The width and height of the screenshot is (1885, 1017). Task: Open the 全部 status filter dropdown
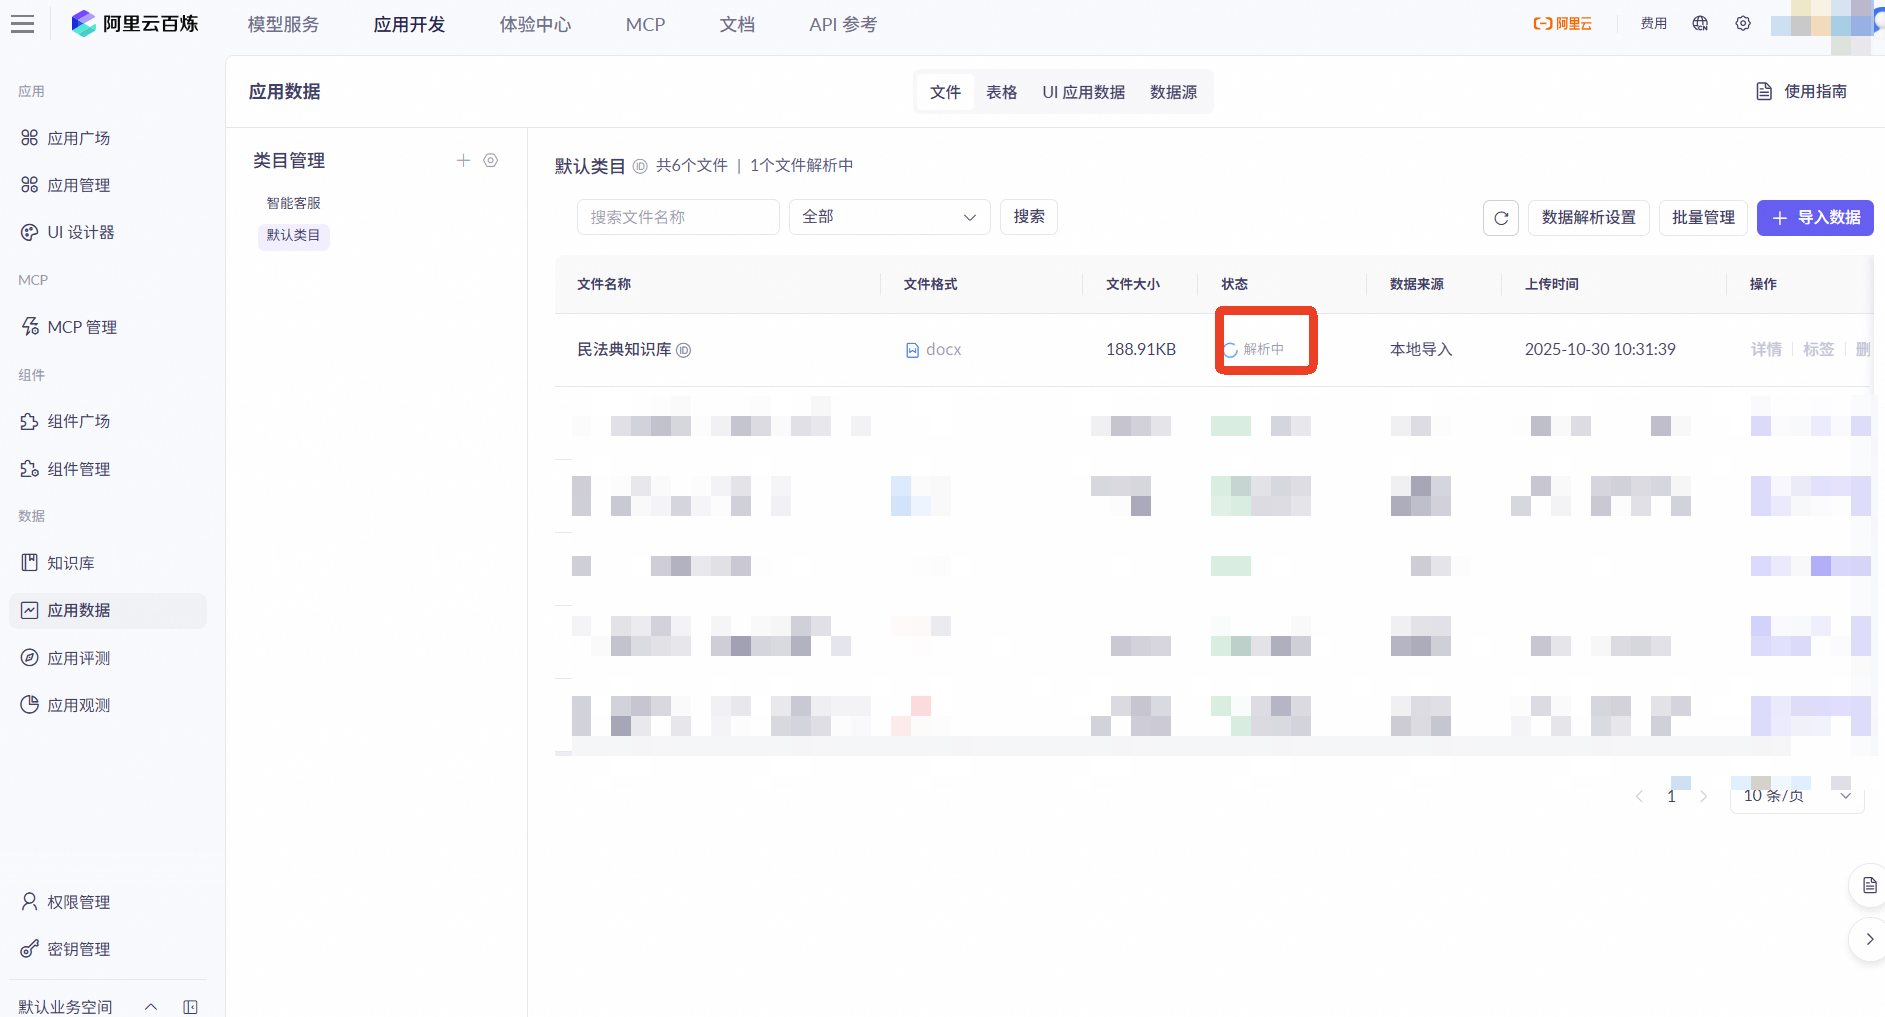[890, 217]
